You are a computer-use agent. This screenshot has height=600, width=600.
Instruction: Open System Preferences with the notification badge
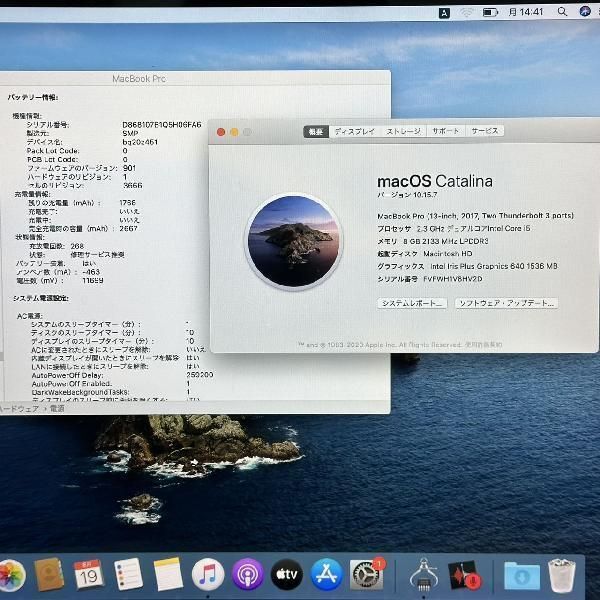[x=367, y=574]
